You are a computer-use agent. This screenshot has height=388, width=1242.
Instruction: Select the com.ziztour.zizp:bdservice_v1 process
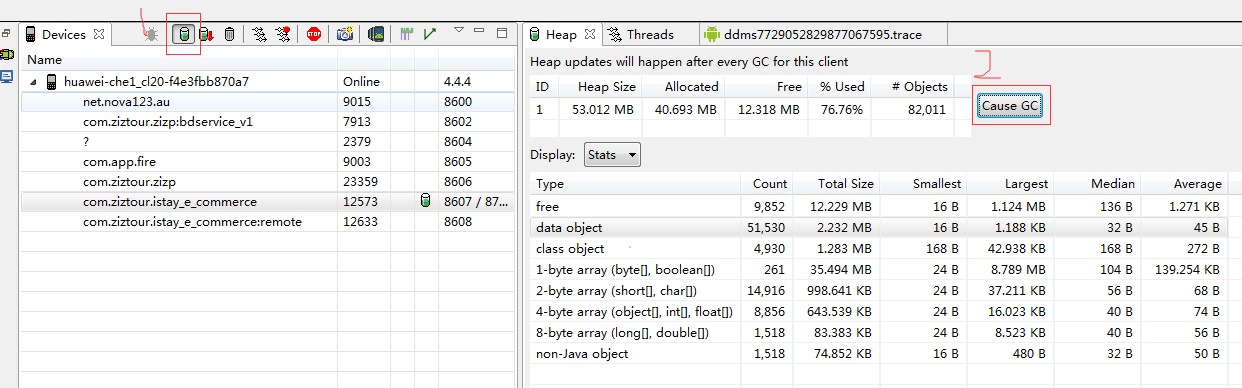(269, 121)
